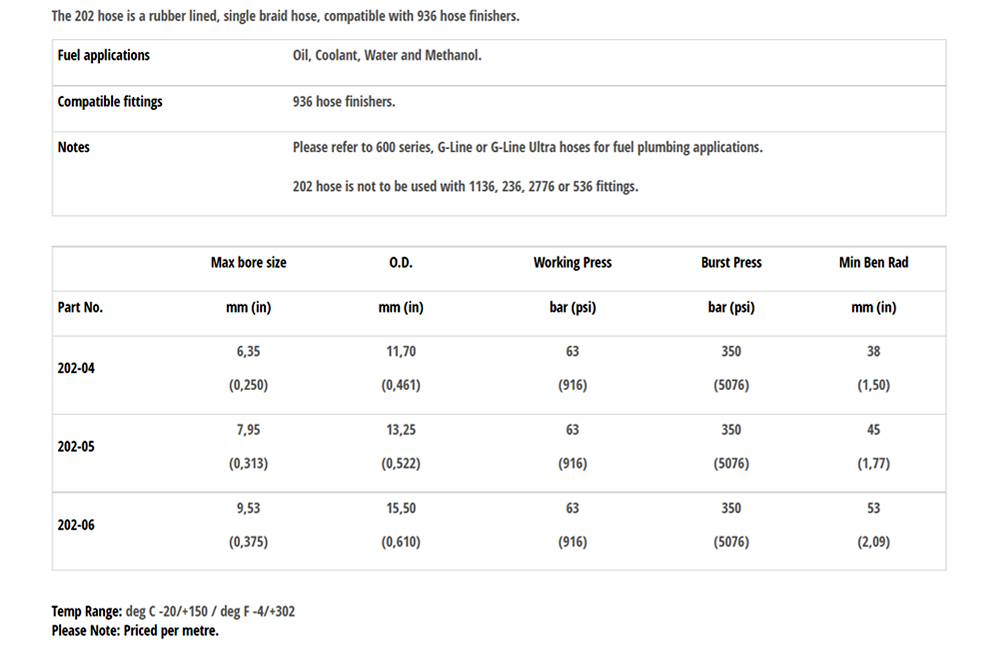Image resolution: width=1000 pixels, height=650 pixels.
Task: Click the Min Ben Rad column header
Action: [x=873, y=262]
